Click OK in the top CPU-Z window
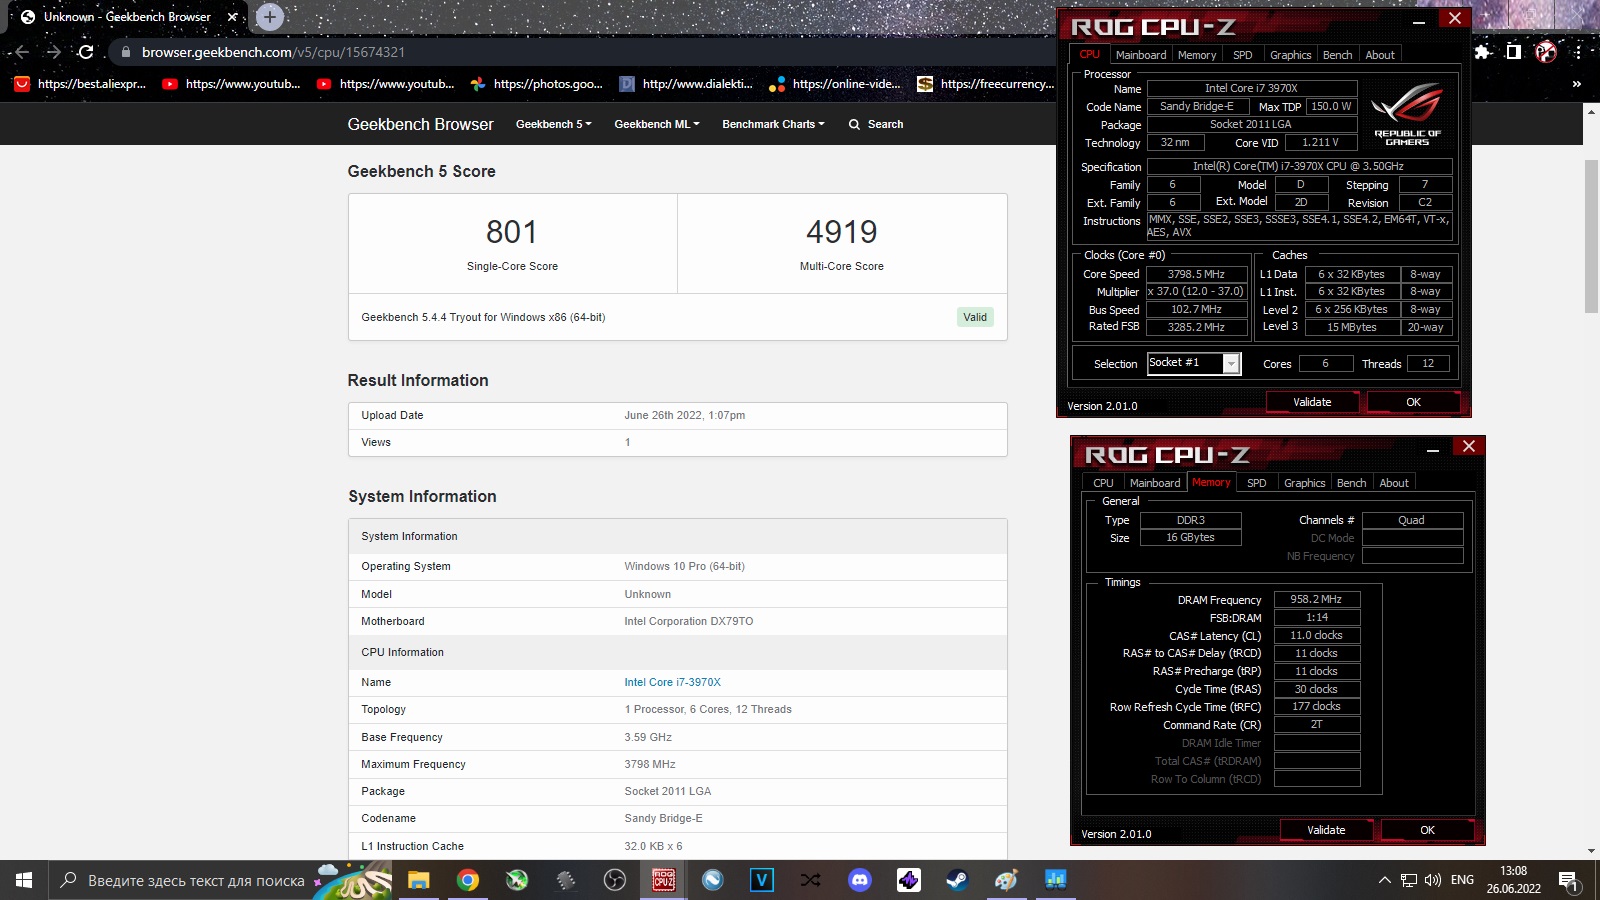This screenshot has height=900, width=1600. (x=1413, y=402)
